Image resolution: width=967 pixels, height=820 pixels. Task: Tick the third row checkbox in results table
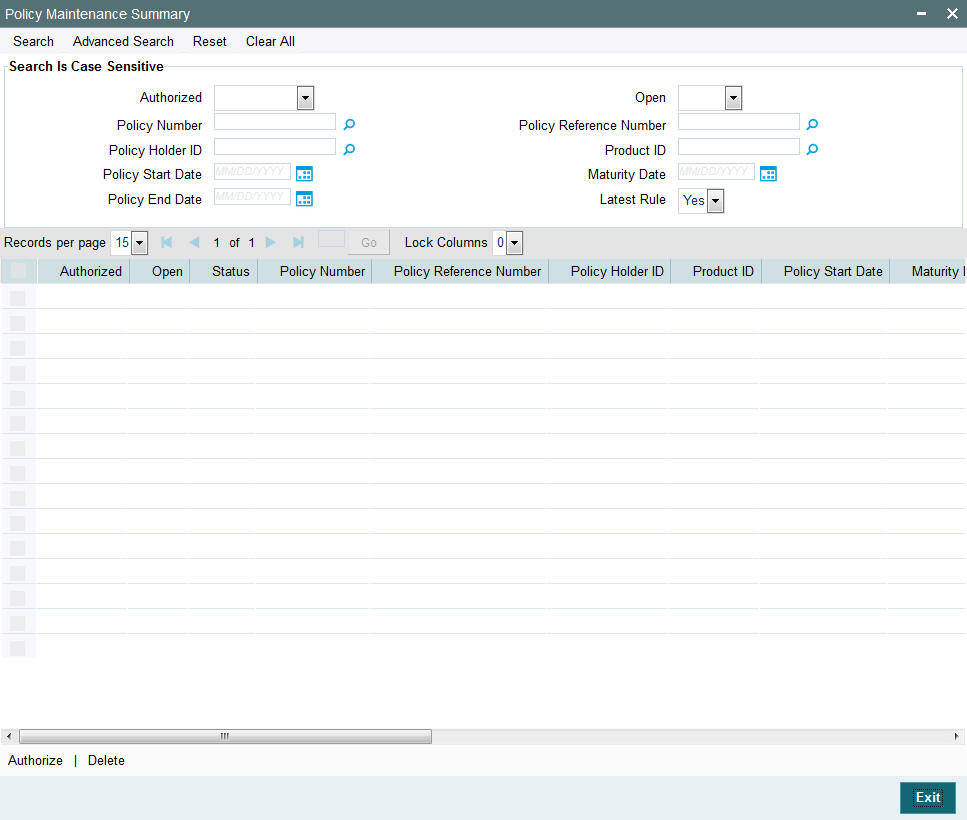point(18,348)
